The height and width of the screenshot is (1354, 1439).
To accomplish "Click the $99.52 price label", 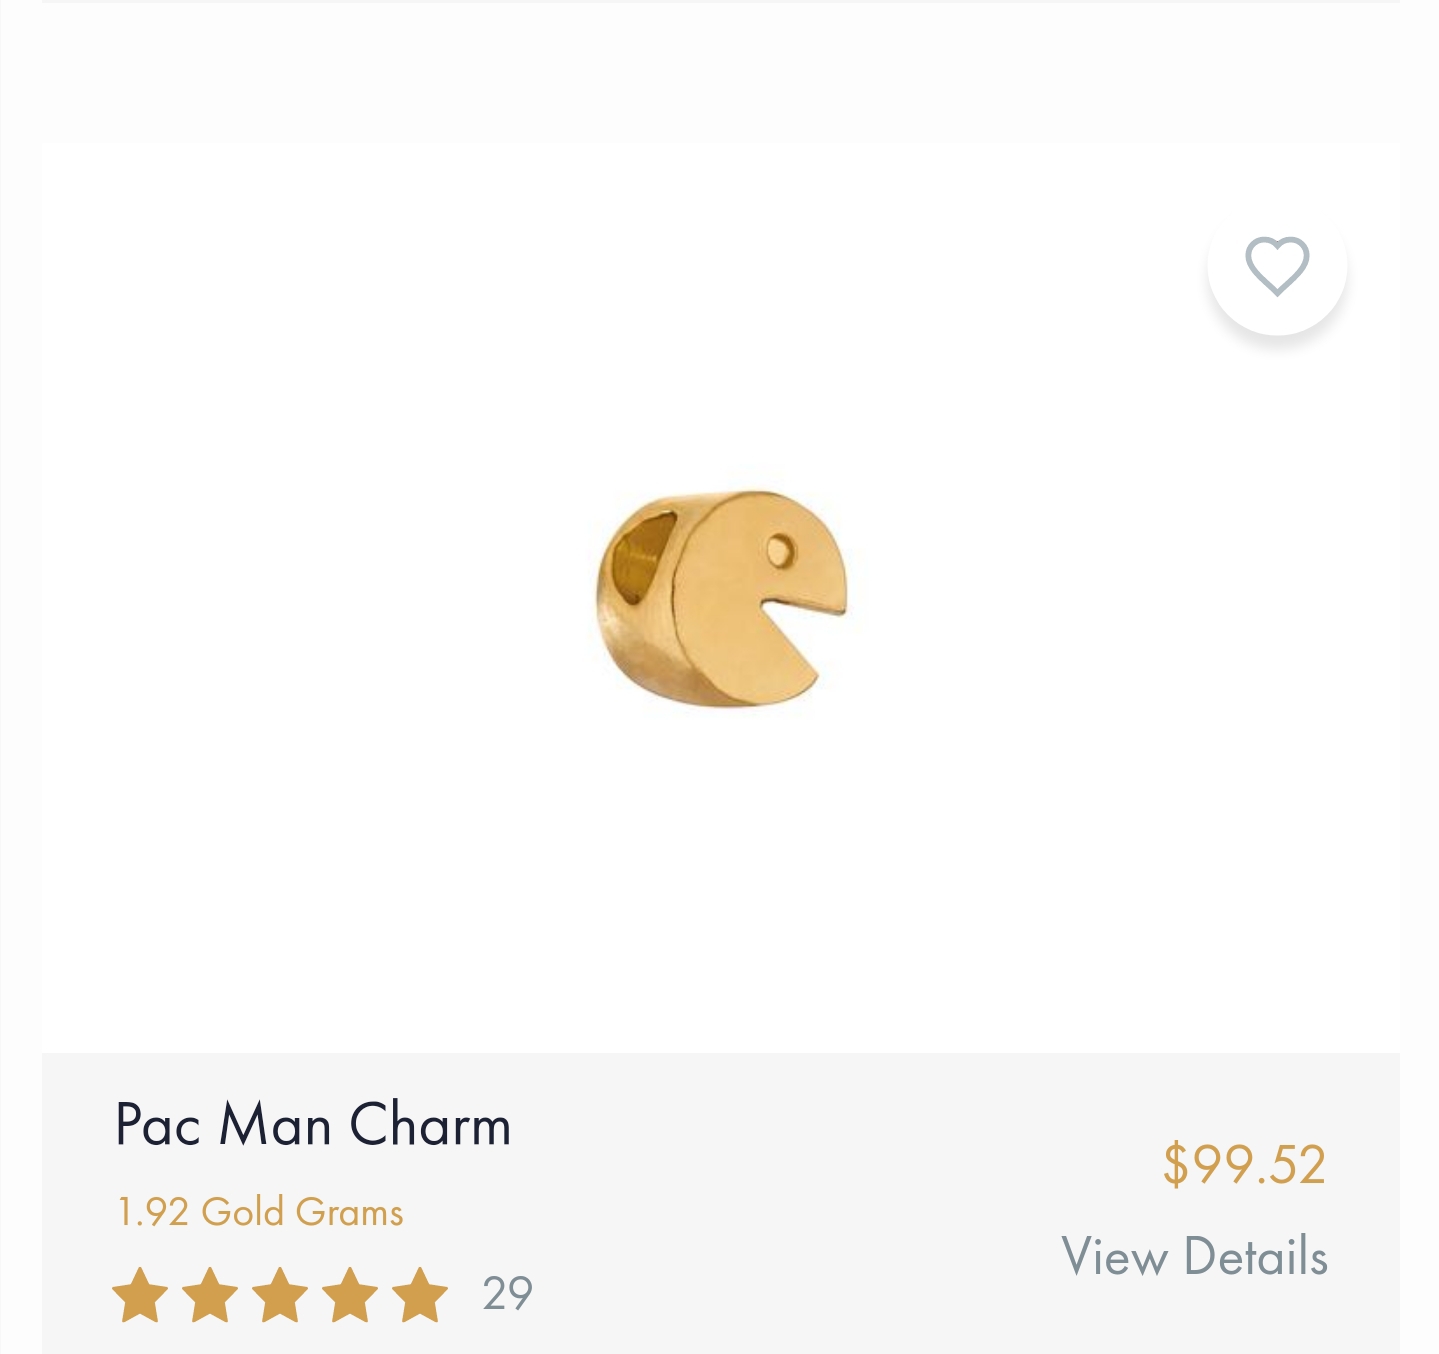I will pos(1244,1164).
